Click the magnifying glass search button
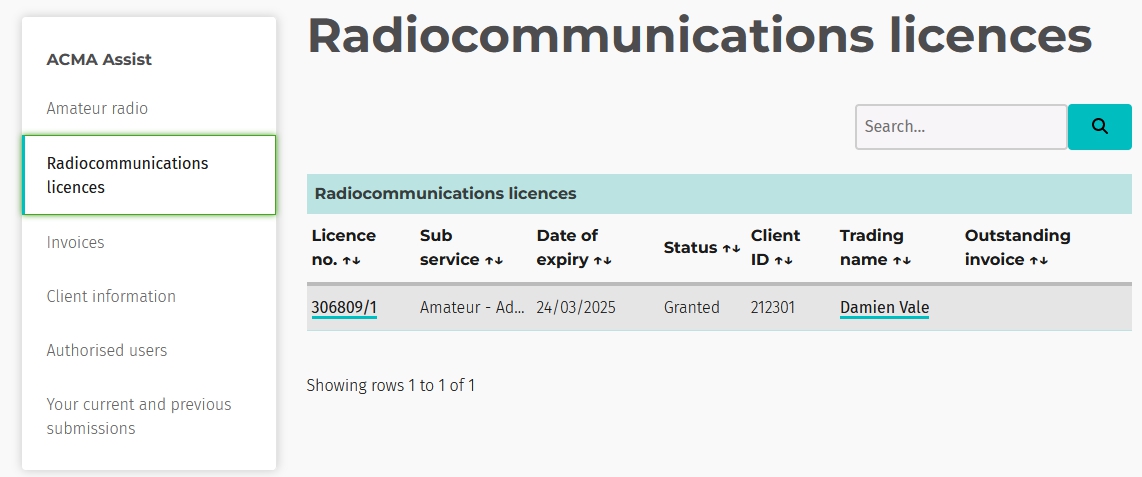1142x477 pixels. click(1099, 127)
